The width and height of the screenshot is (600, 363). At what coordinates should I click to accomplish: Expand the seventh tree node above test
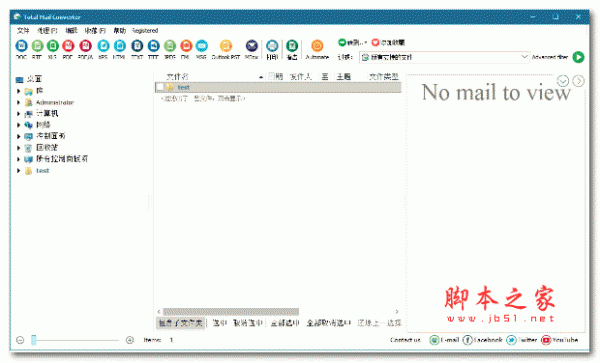coord(18,159)
